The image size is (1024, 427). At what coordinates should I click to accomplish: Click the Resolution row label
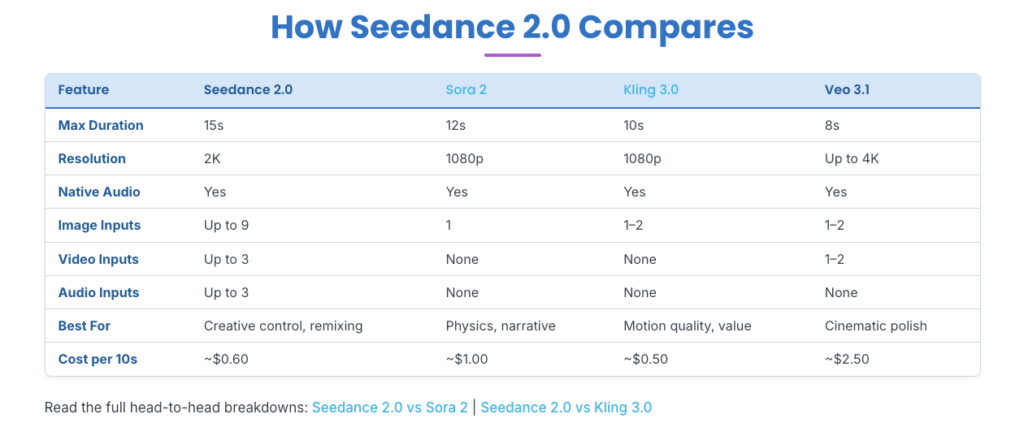[x=92, y=159]
